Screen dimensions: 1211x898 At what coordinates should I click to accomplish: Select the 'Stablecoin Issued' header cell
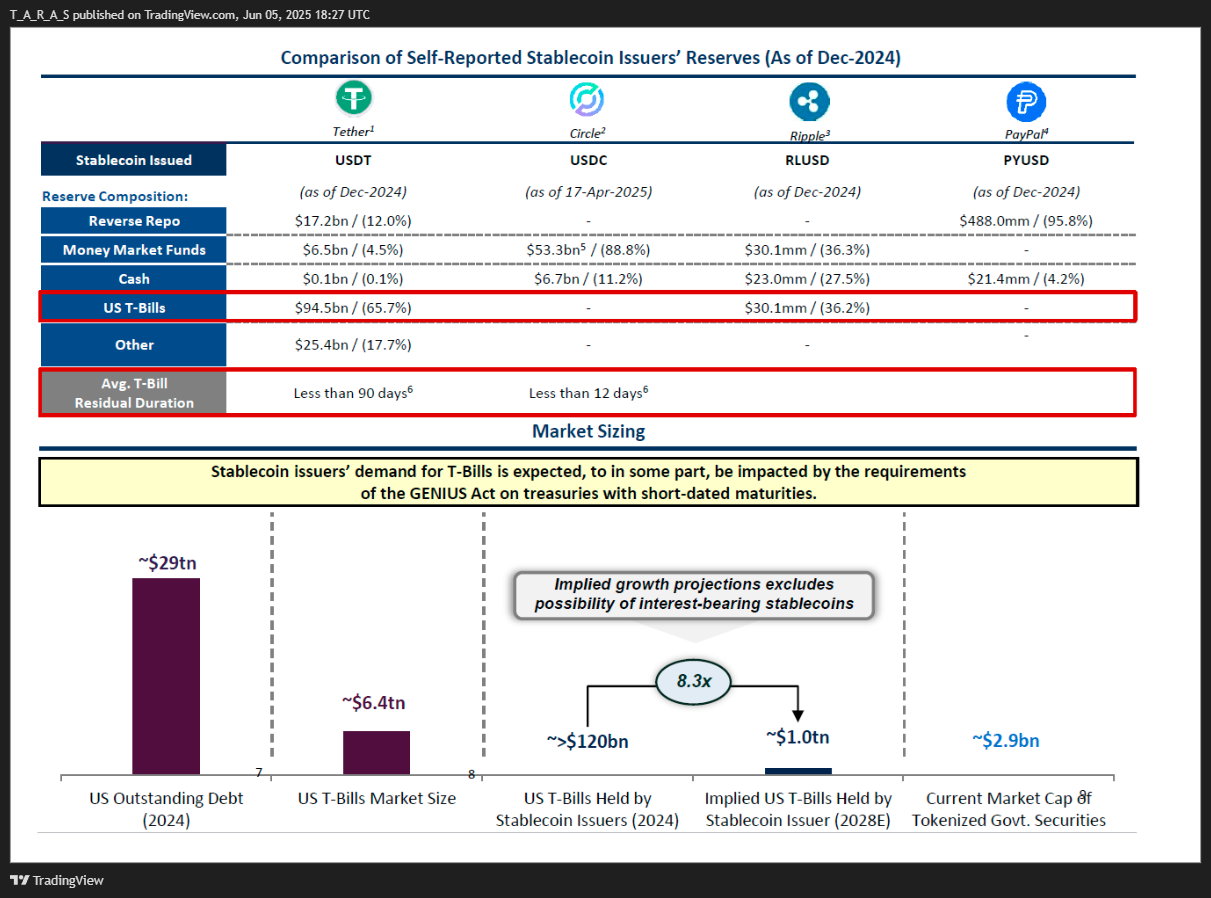(134, 160)
